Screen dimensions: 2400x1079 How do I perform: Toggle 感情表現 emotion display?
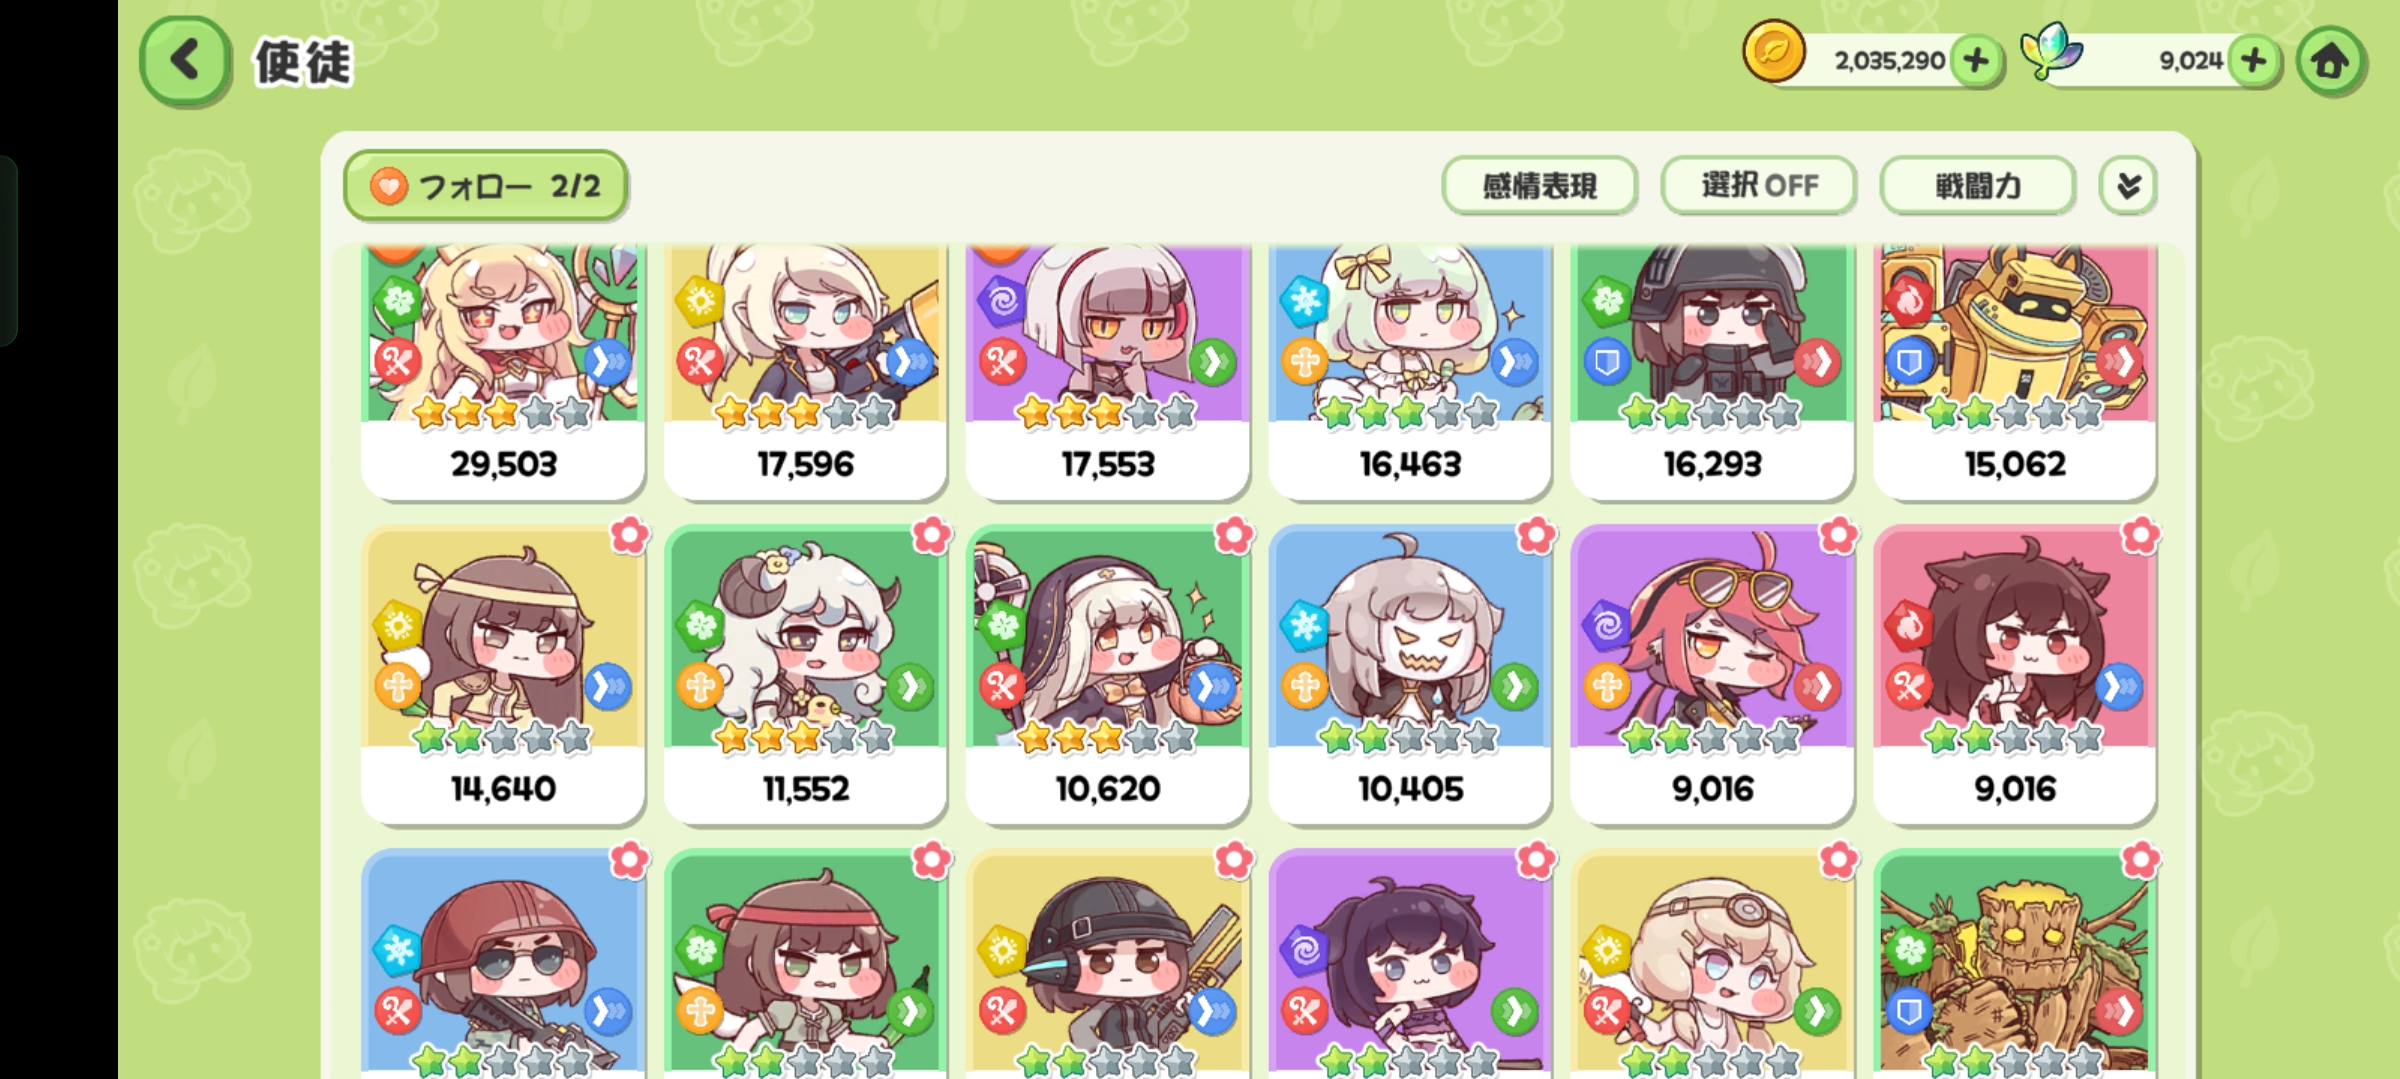(x=1540, y=186)
